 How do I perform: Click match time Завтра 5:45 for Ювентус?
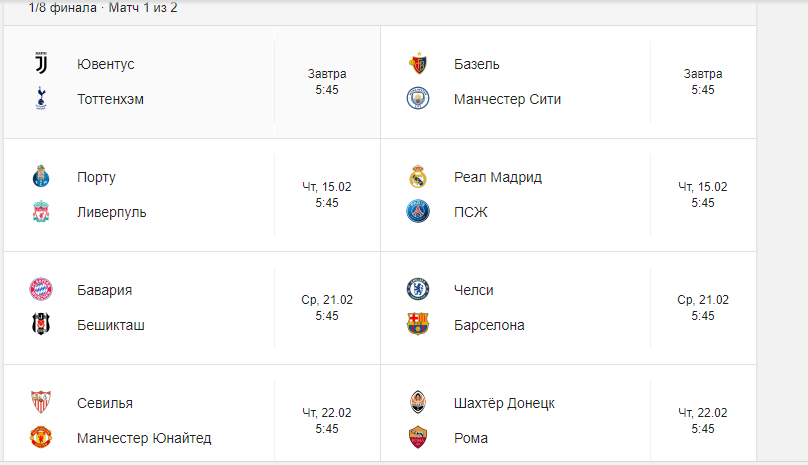click(x=327, y=82)
